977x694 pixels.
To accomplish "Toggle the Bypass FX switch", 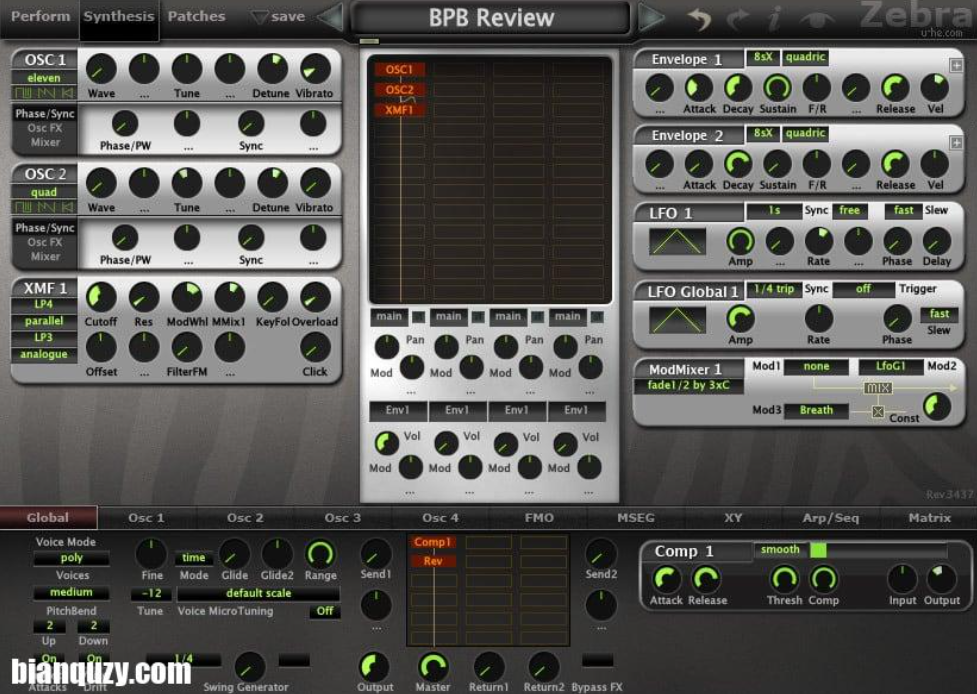I will tap(597, 661).
